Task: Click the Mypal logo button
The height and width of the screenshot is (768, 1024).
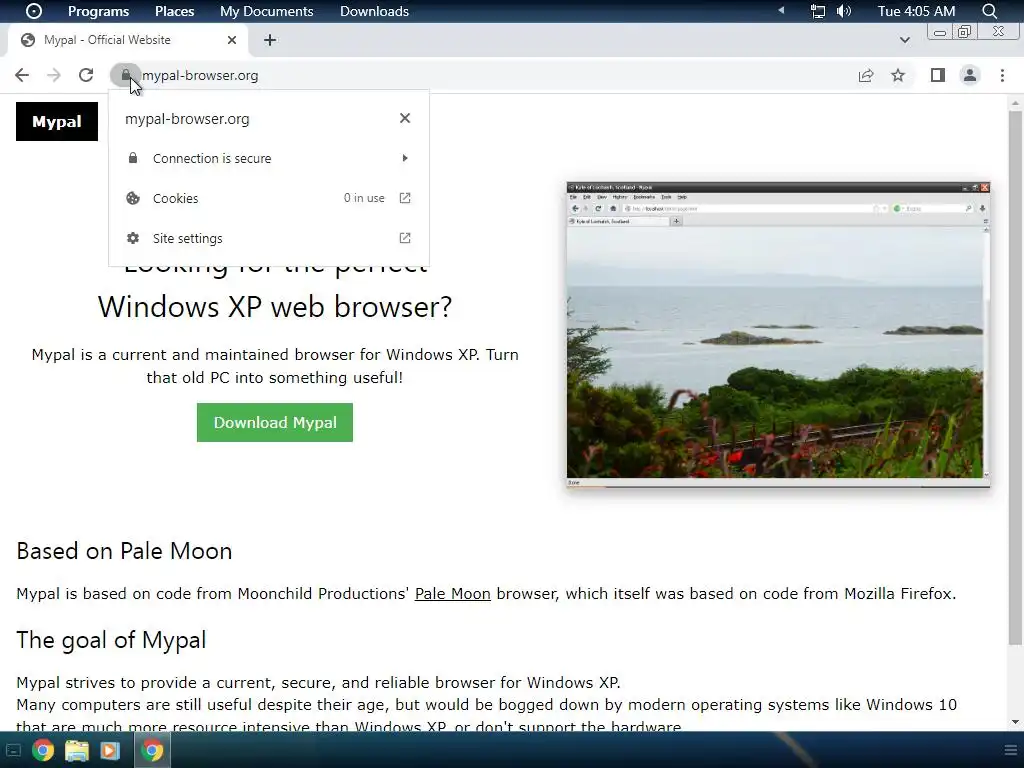Action: pyautogui.click(x=57, y=121)
